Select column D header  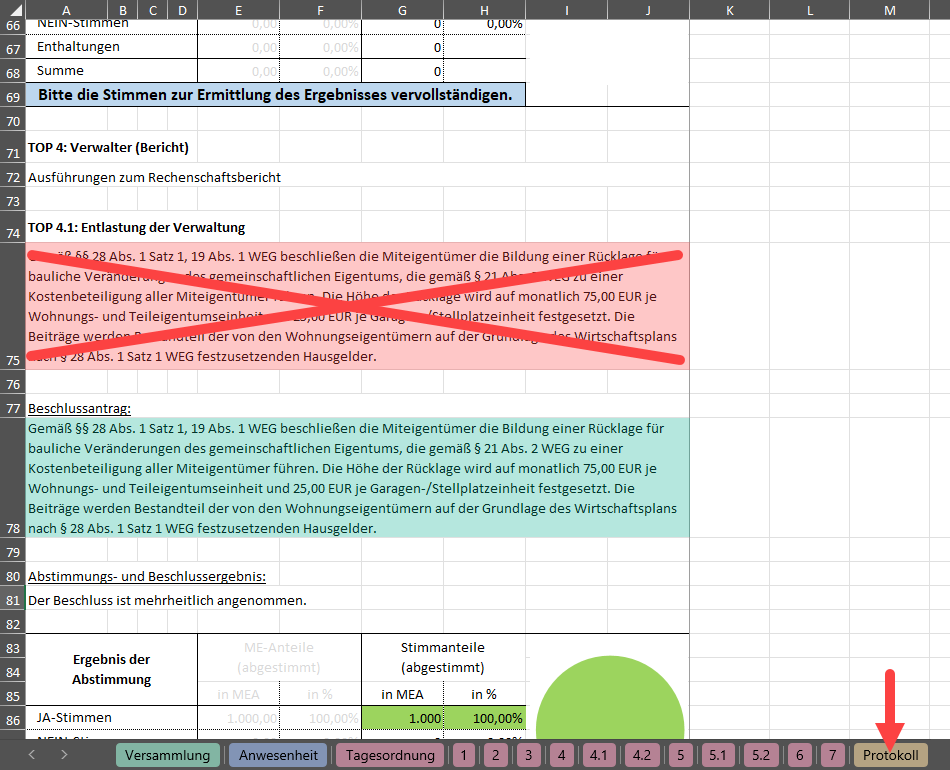coord(182,10)
